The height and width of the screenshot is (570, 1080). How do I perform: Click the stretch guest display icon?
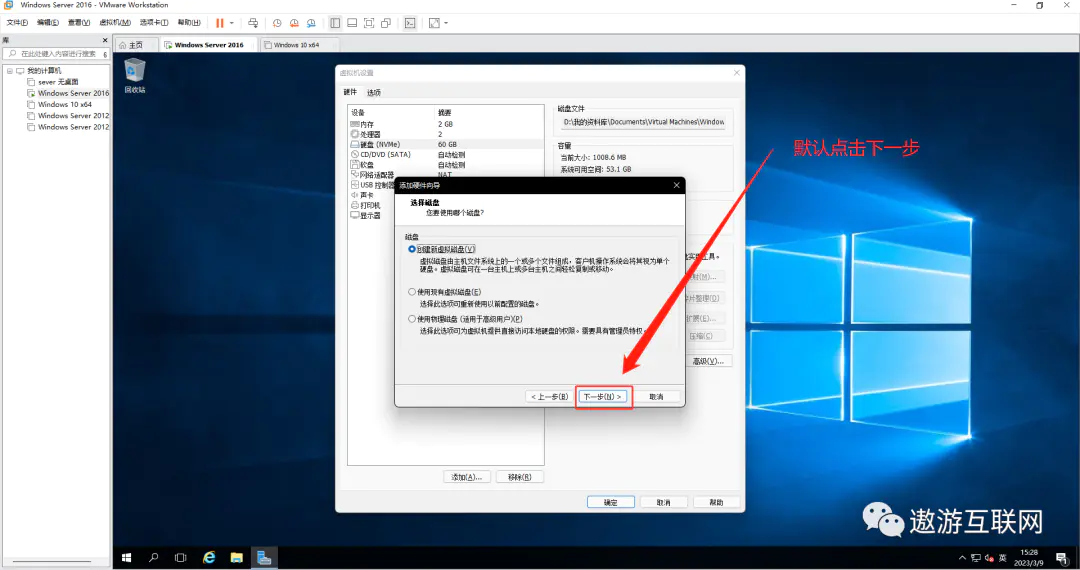pyautogui.click(x=434, y=23)
